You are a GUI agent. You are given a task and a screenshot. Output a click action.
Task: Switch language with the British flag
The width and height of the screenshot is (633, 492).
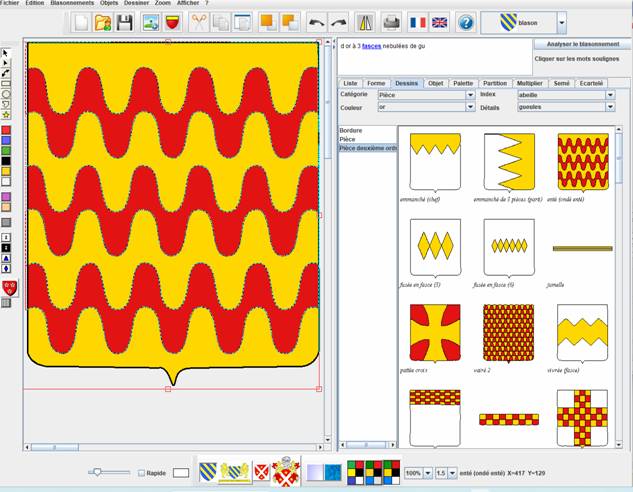440,21
